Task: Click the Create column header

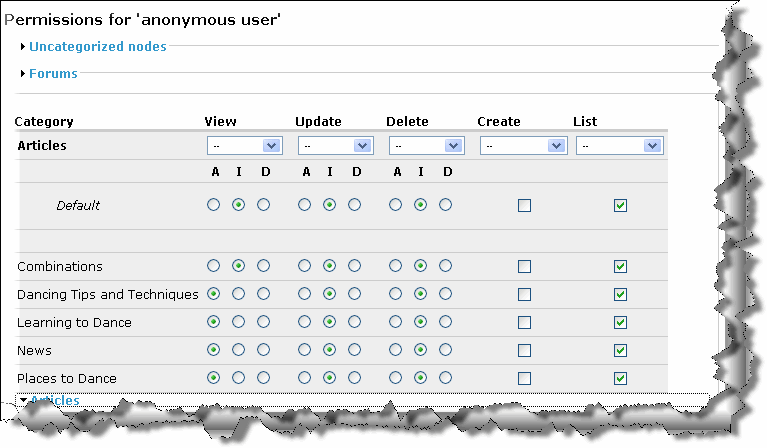Action: [499, 122]
